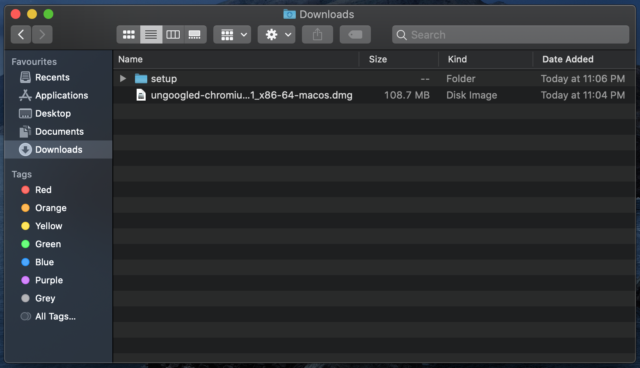The image size is (640, 368).
Task: Open Recents in the sidebar
Action: click(58, 77)
